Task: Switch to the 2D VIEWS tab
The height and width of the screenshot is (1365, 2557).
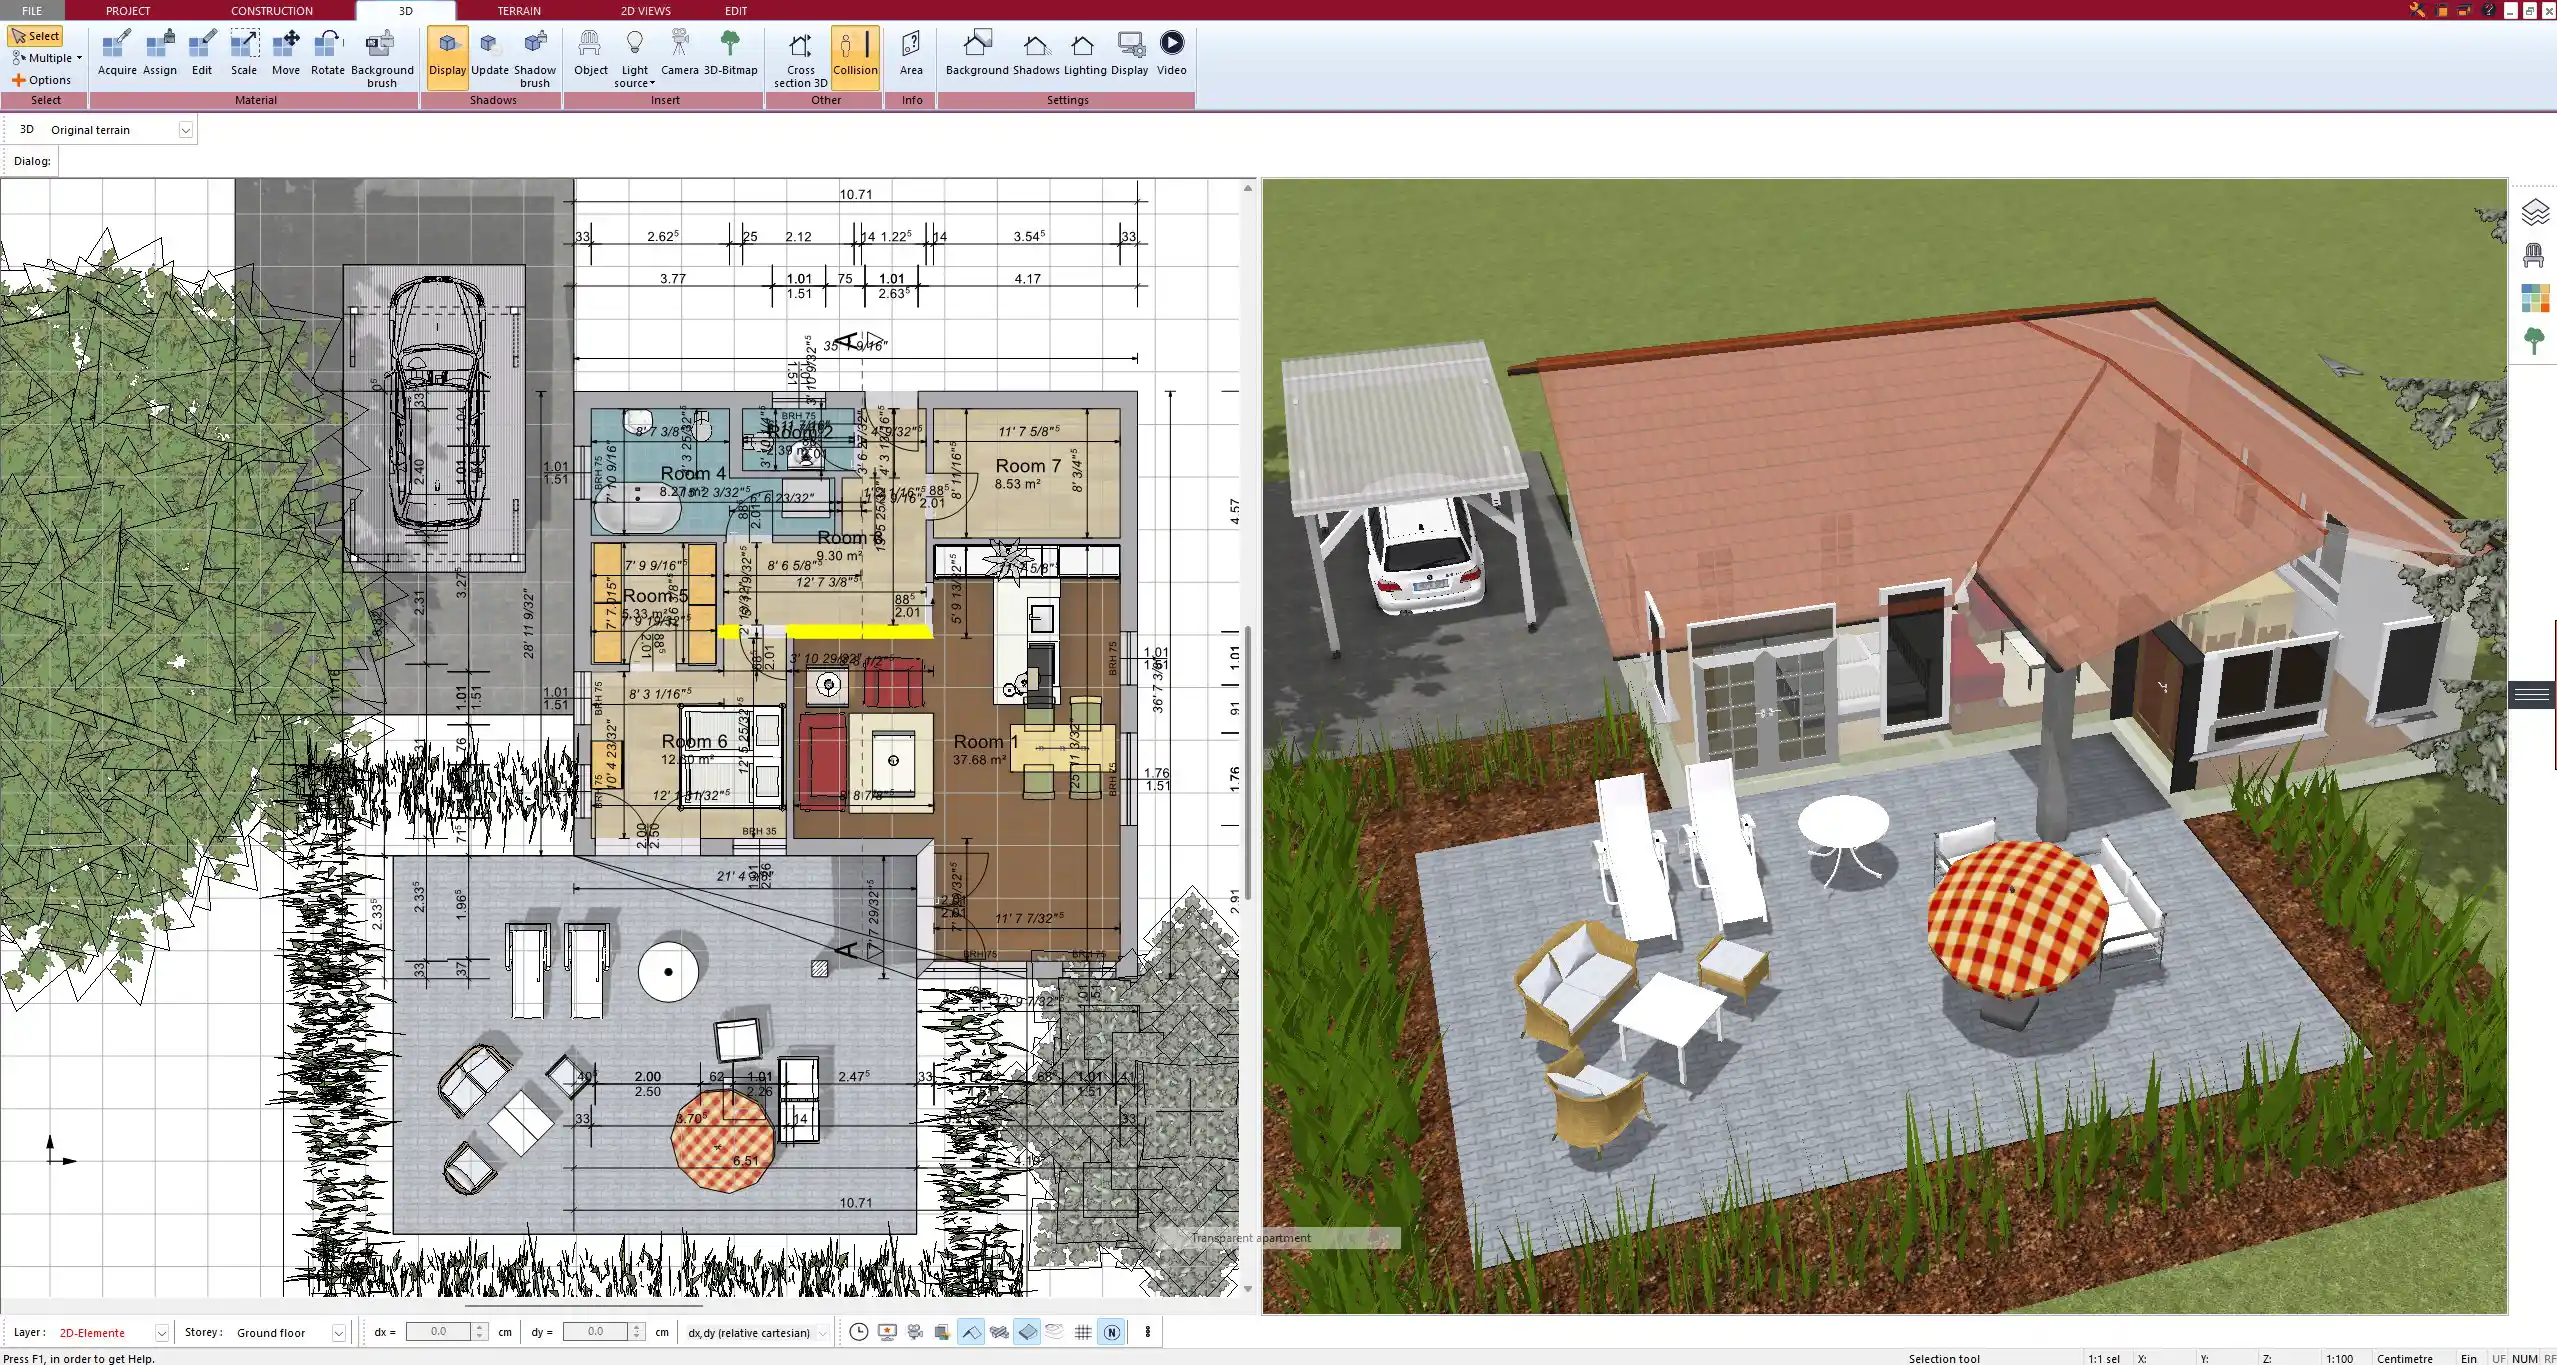Action: coord(646,11)
